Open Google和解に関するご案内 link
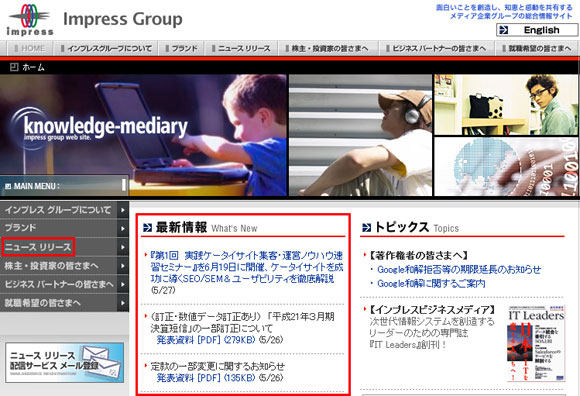This screenshot has width=580, height=396. [x=431, y=284]
